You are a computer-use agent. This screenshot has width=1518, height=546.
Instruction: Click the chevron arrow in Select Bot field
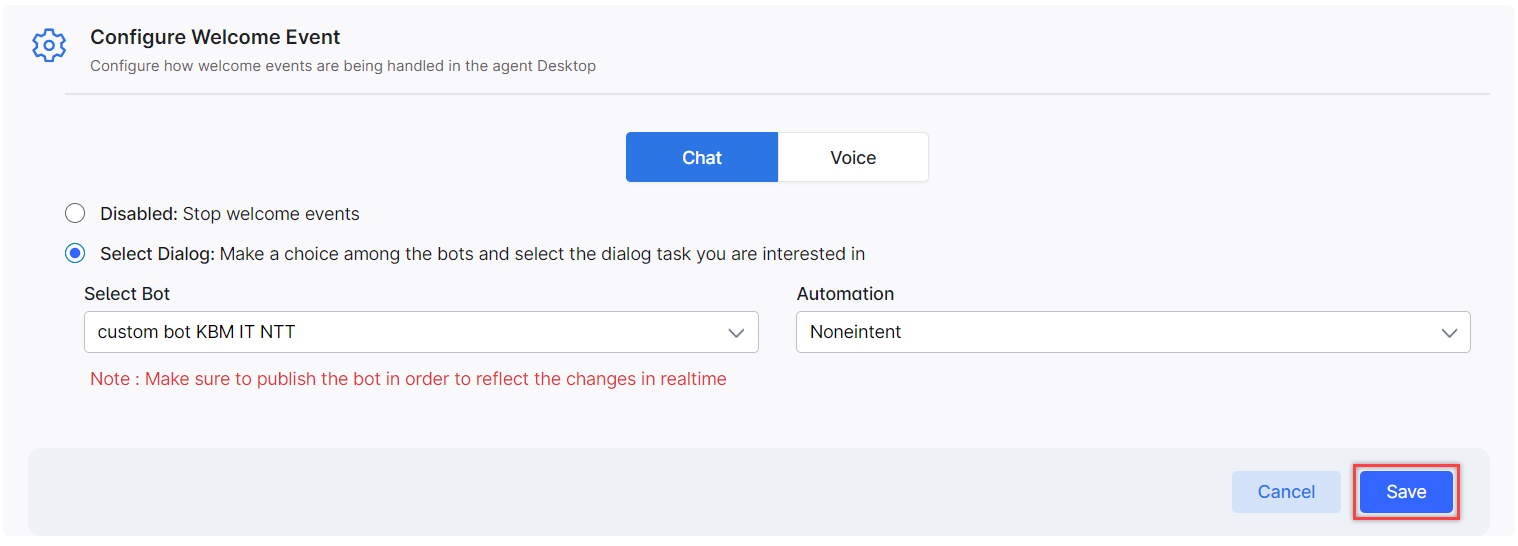pos(737,333)
